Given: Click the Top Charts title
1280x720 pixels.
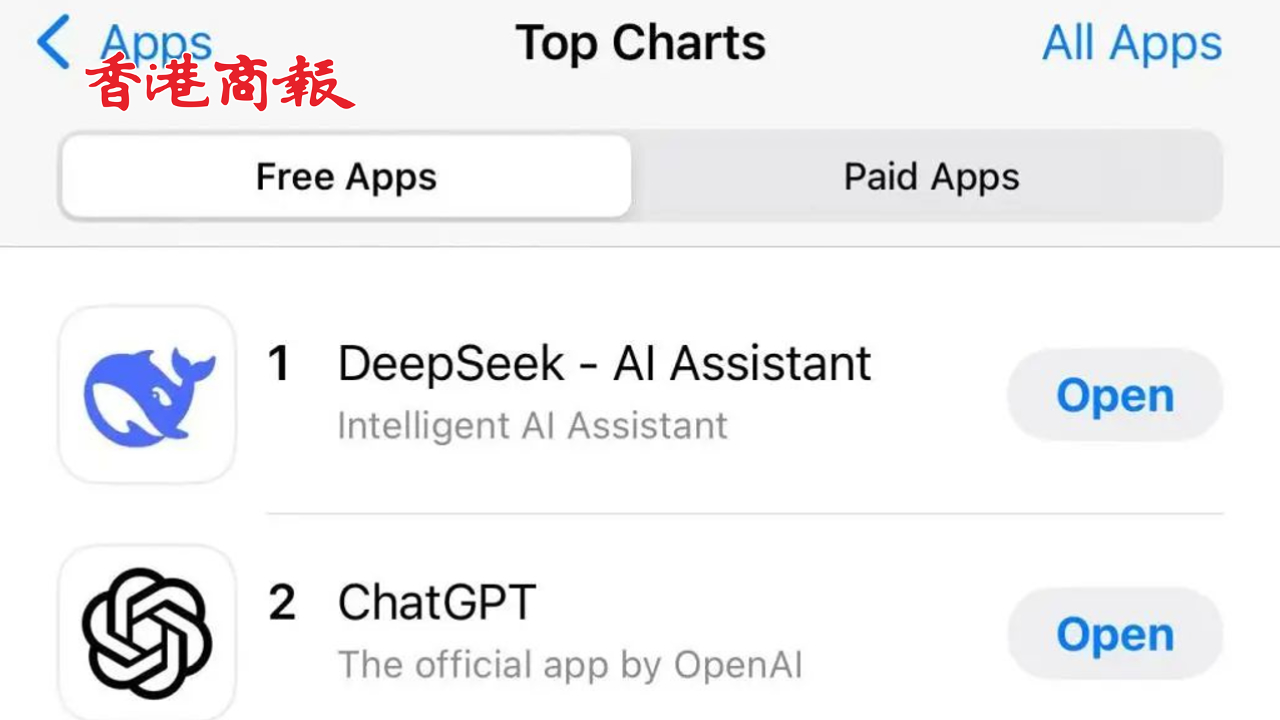Looking at the screenshot, I should [x=640, y=42].
